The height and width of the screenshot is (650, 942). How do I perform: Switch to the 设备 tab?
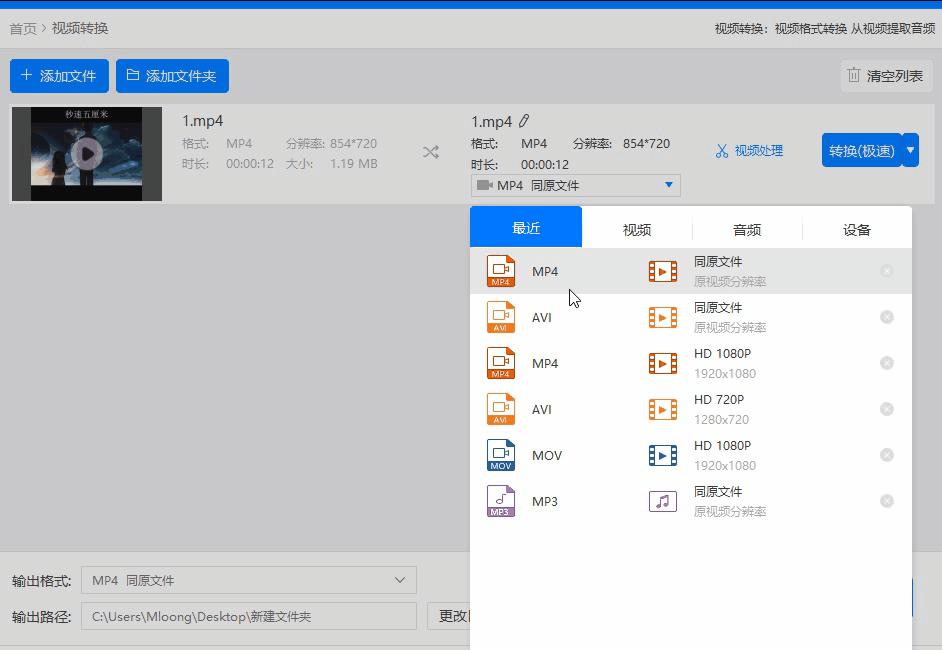pyautogui.click(x=856, y=229)
